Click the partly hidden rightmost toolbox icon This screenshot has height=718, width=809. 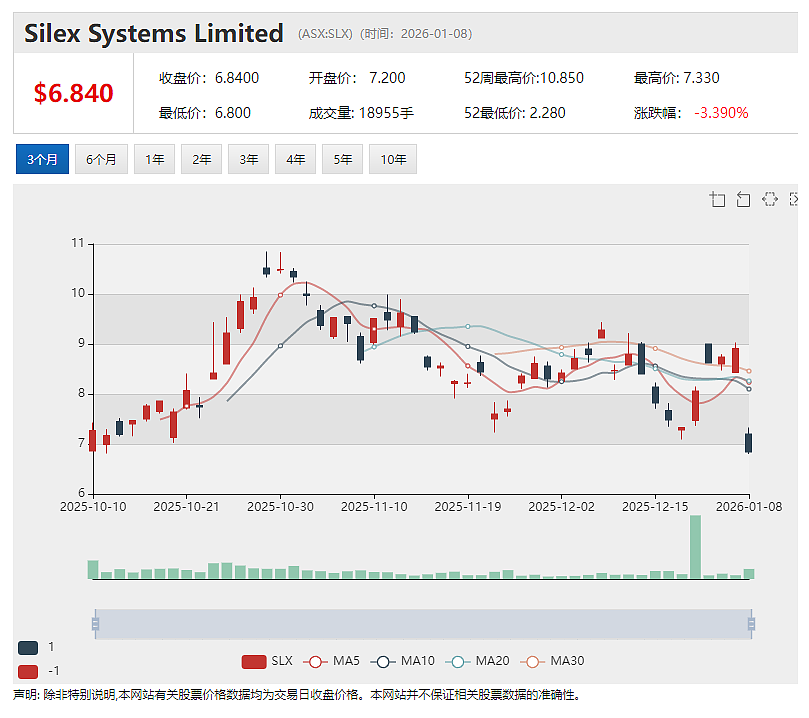click(794, 199)
